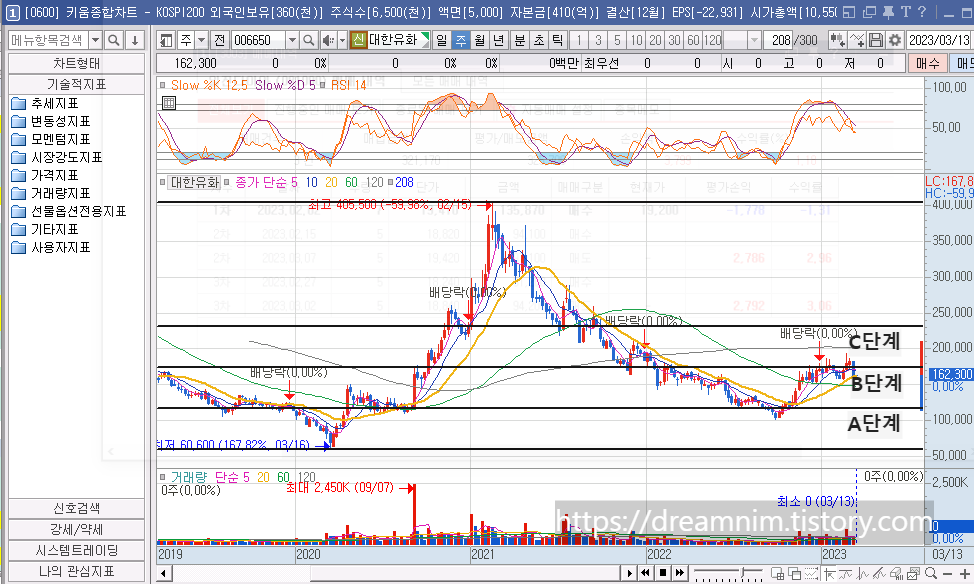Viewport: 974px width, 584px height.
Task: Open the menu search dropdown arrow
Action: pyautogui.click(x=95, y=40)
